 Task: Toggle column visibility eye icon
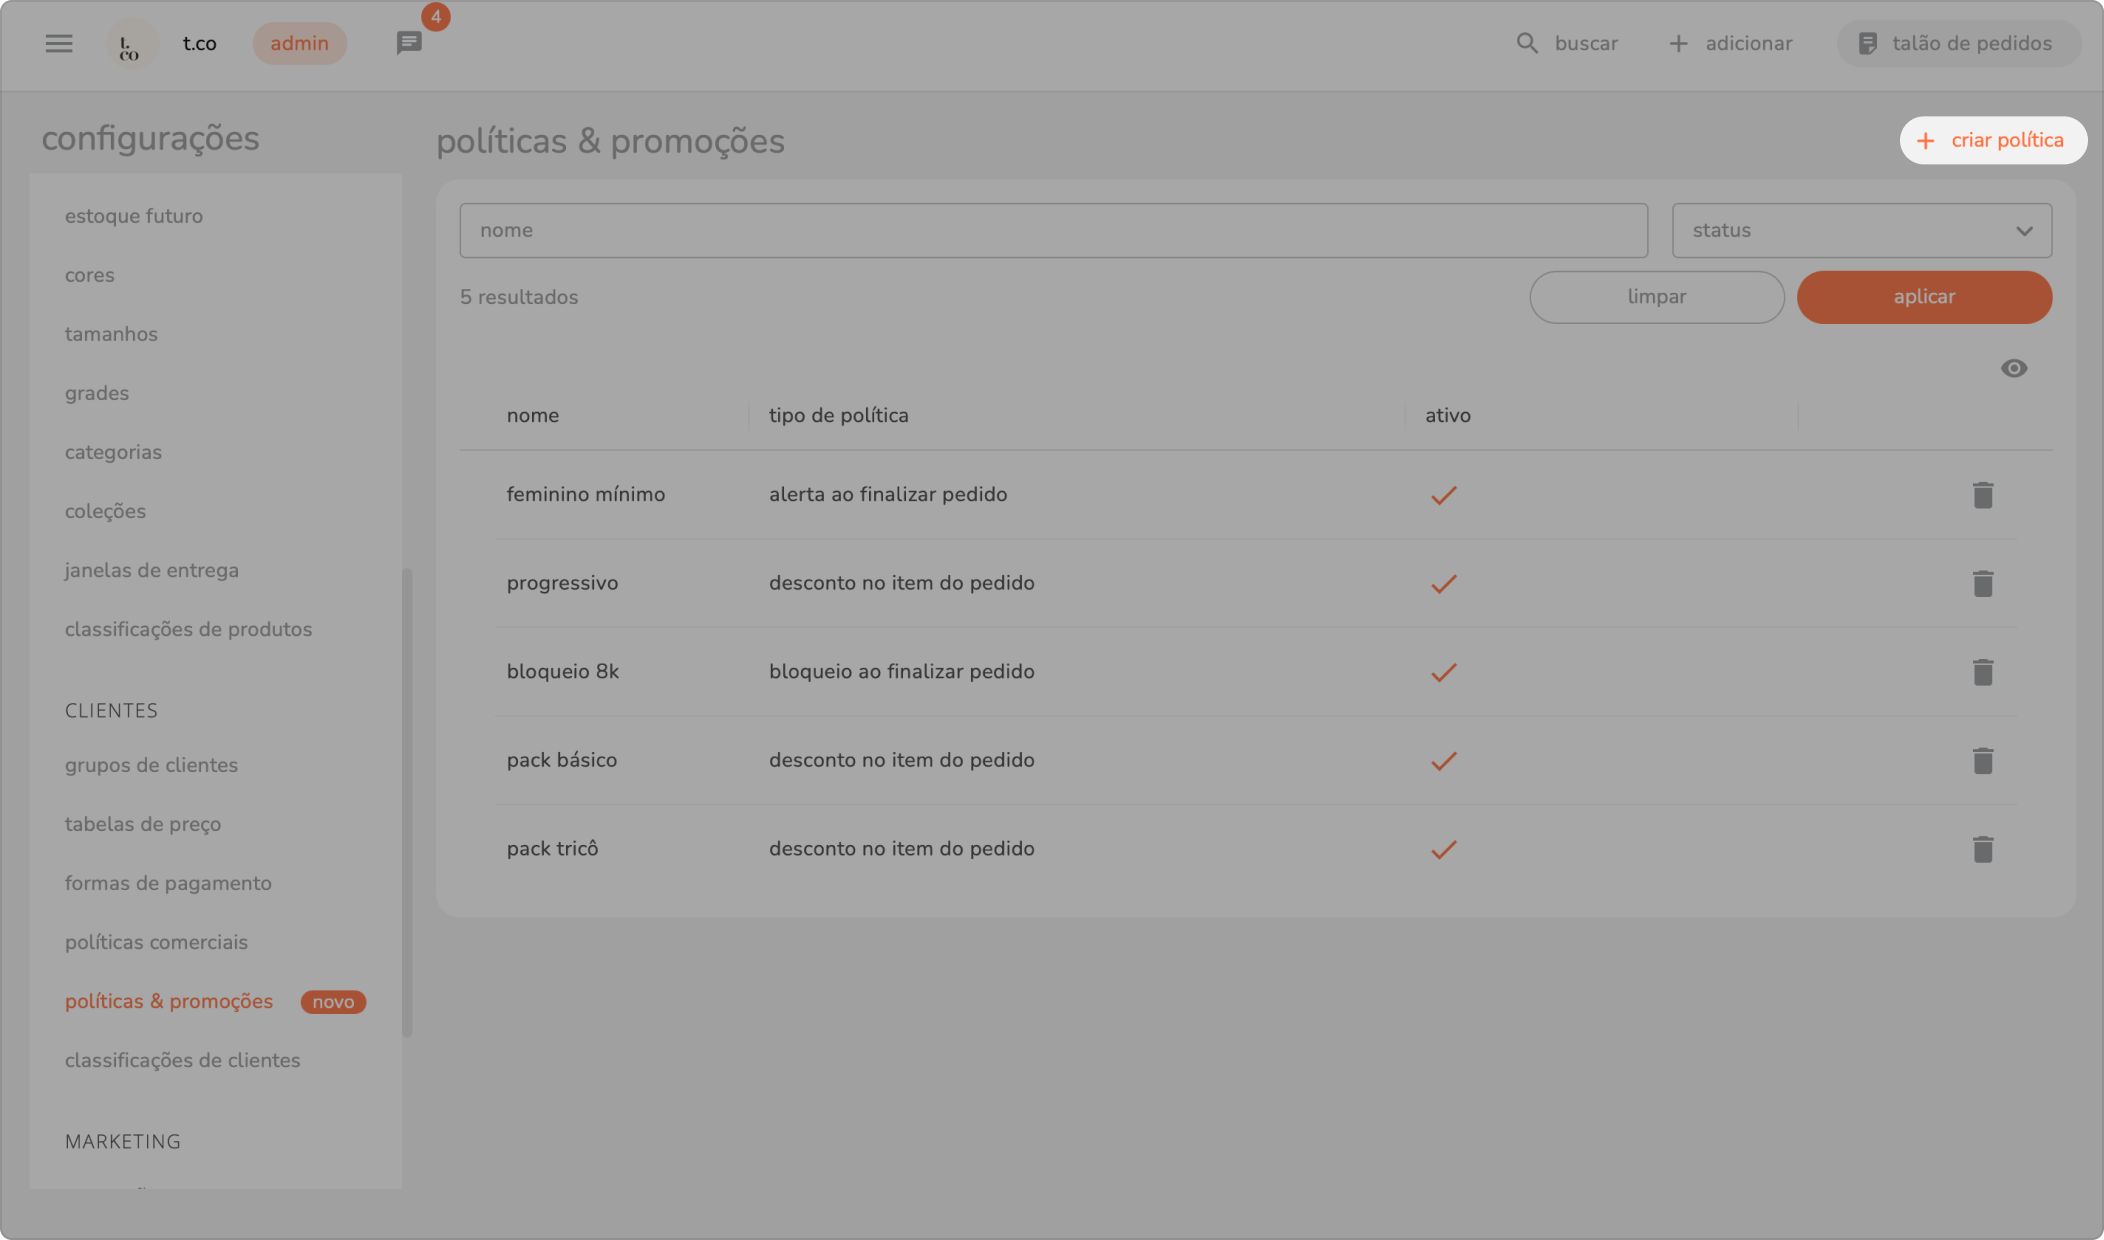(x=2013, y=368)
